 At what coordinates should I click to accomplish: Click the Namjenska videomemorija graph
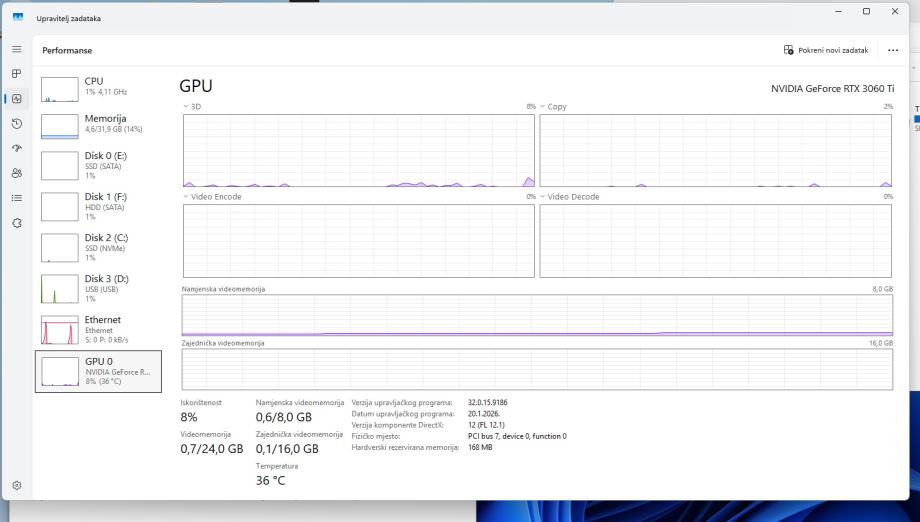click(537, 315)
